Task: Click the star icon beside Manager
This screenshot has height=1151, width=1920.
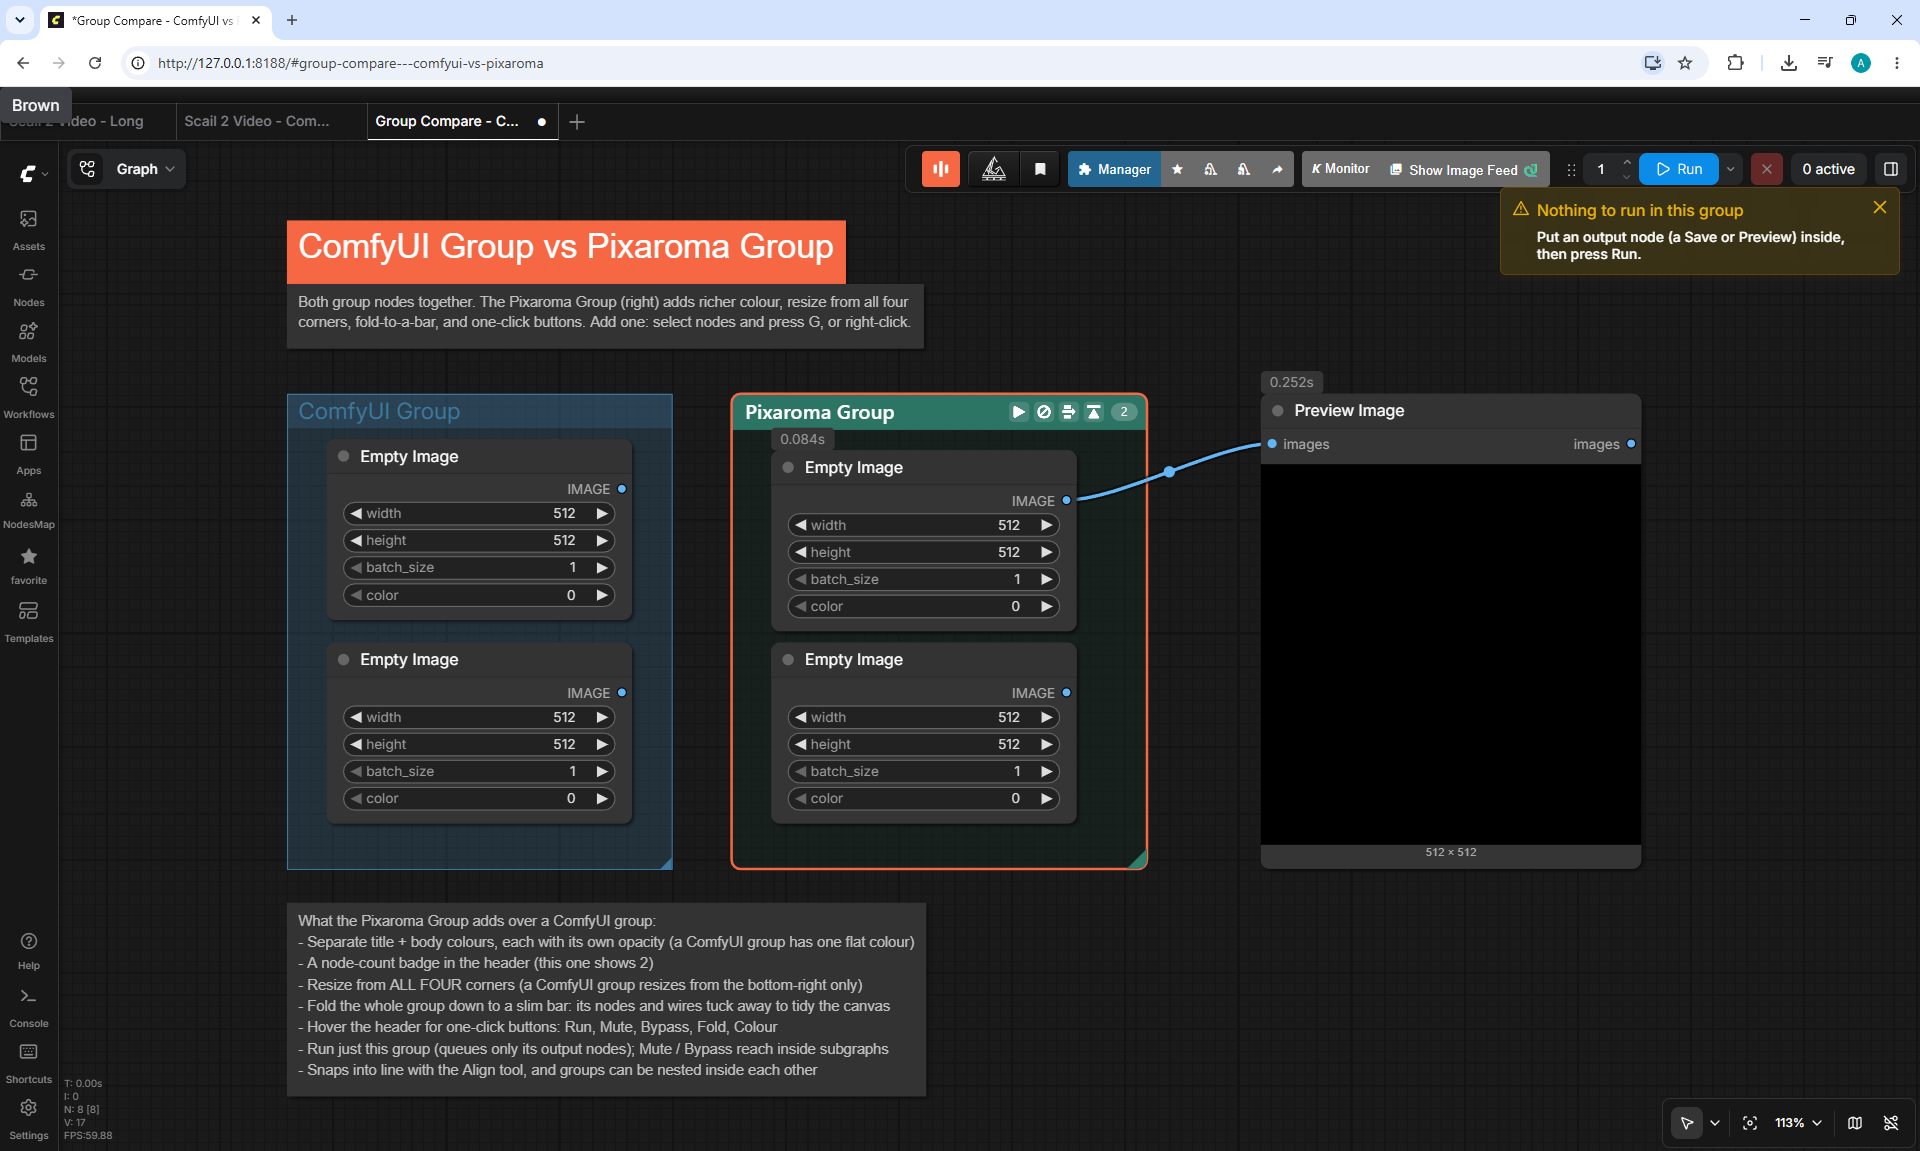Action: [1178, 169]
